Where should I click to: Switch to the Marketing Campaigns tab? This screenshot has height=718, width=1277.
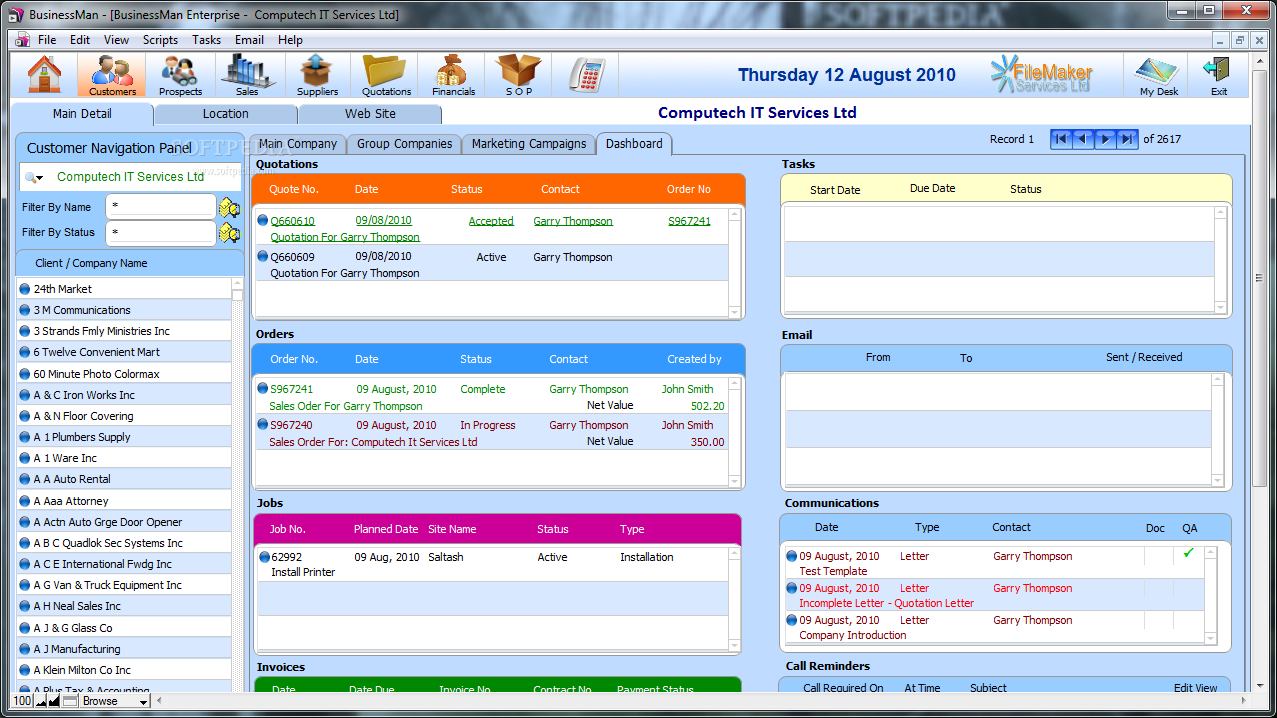coord(529,144)
